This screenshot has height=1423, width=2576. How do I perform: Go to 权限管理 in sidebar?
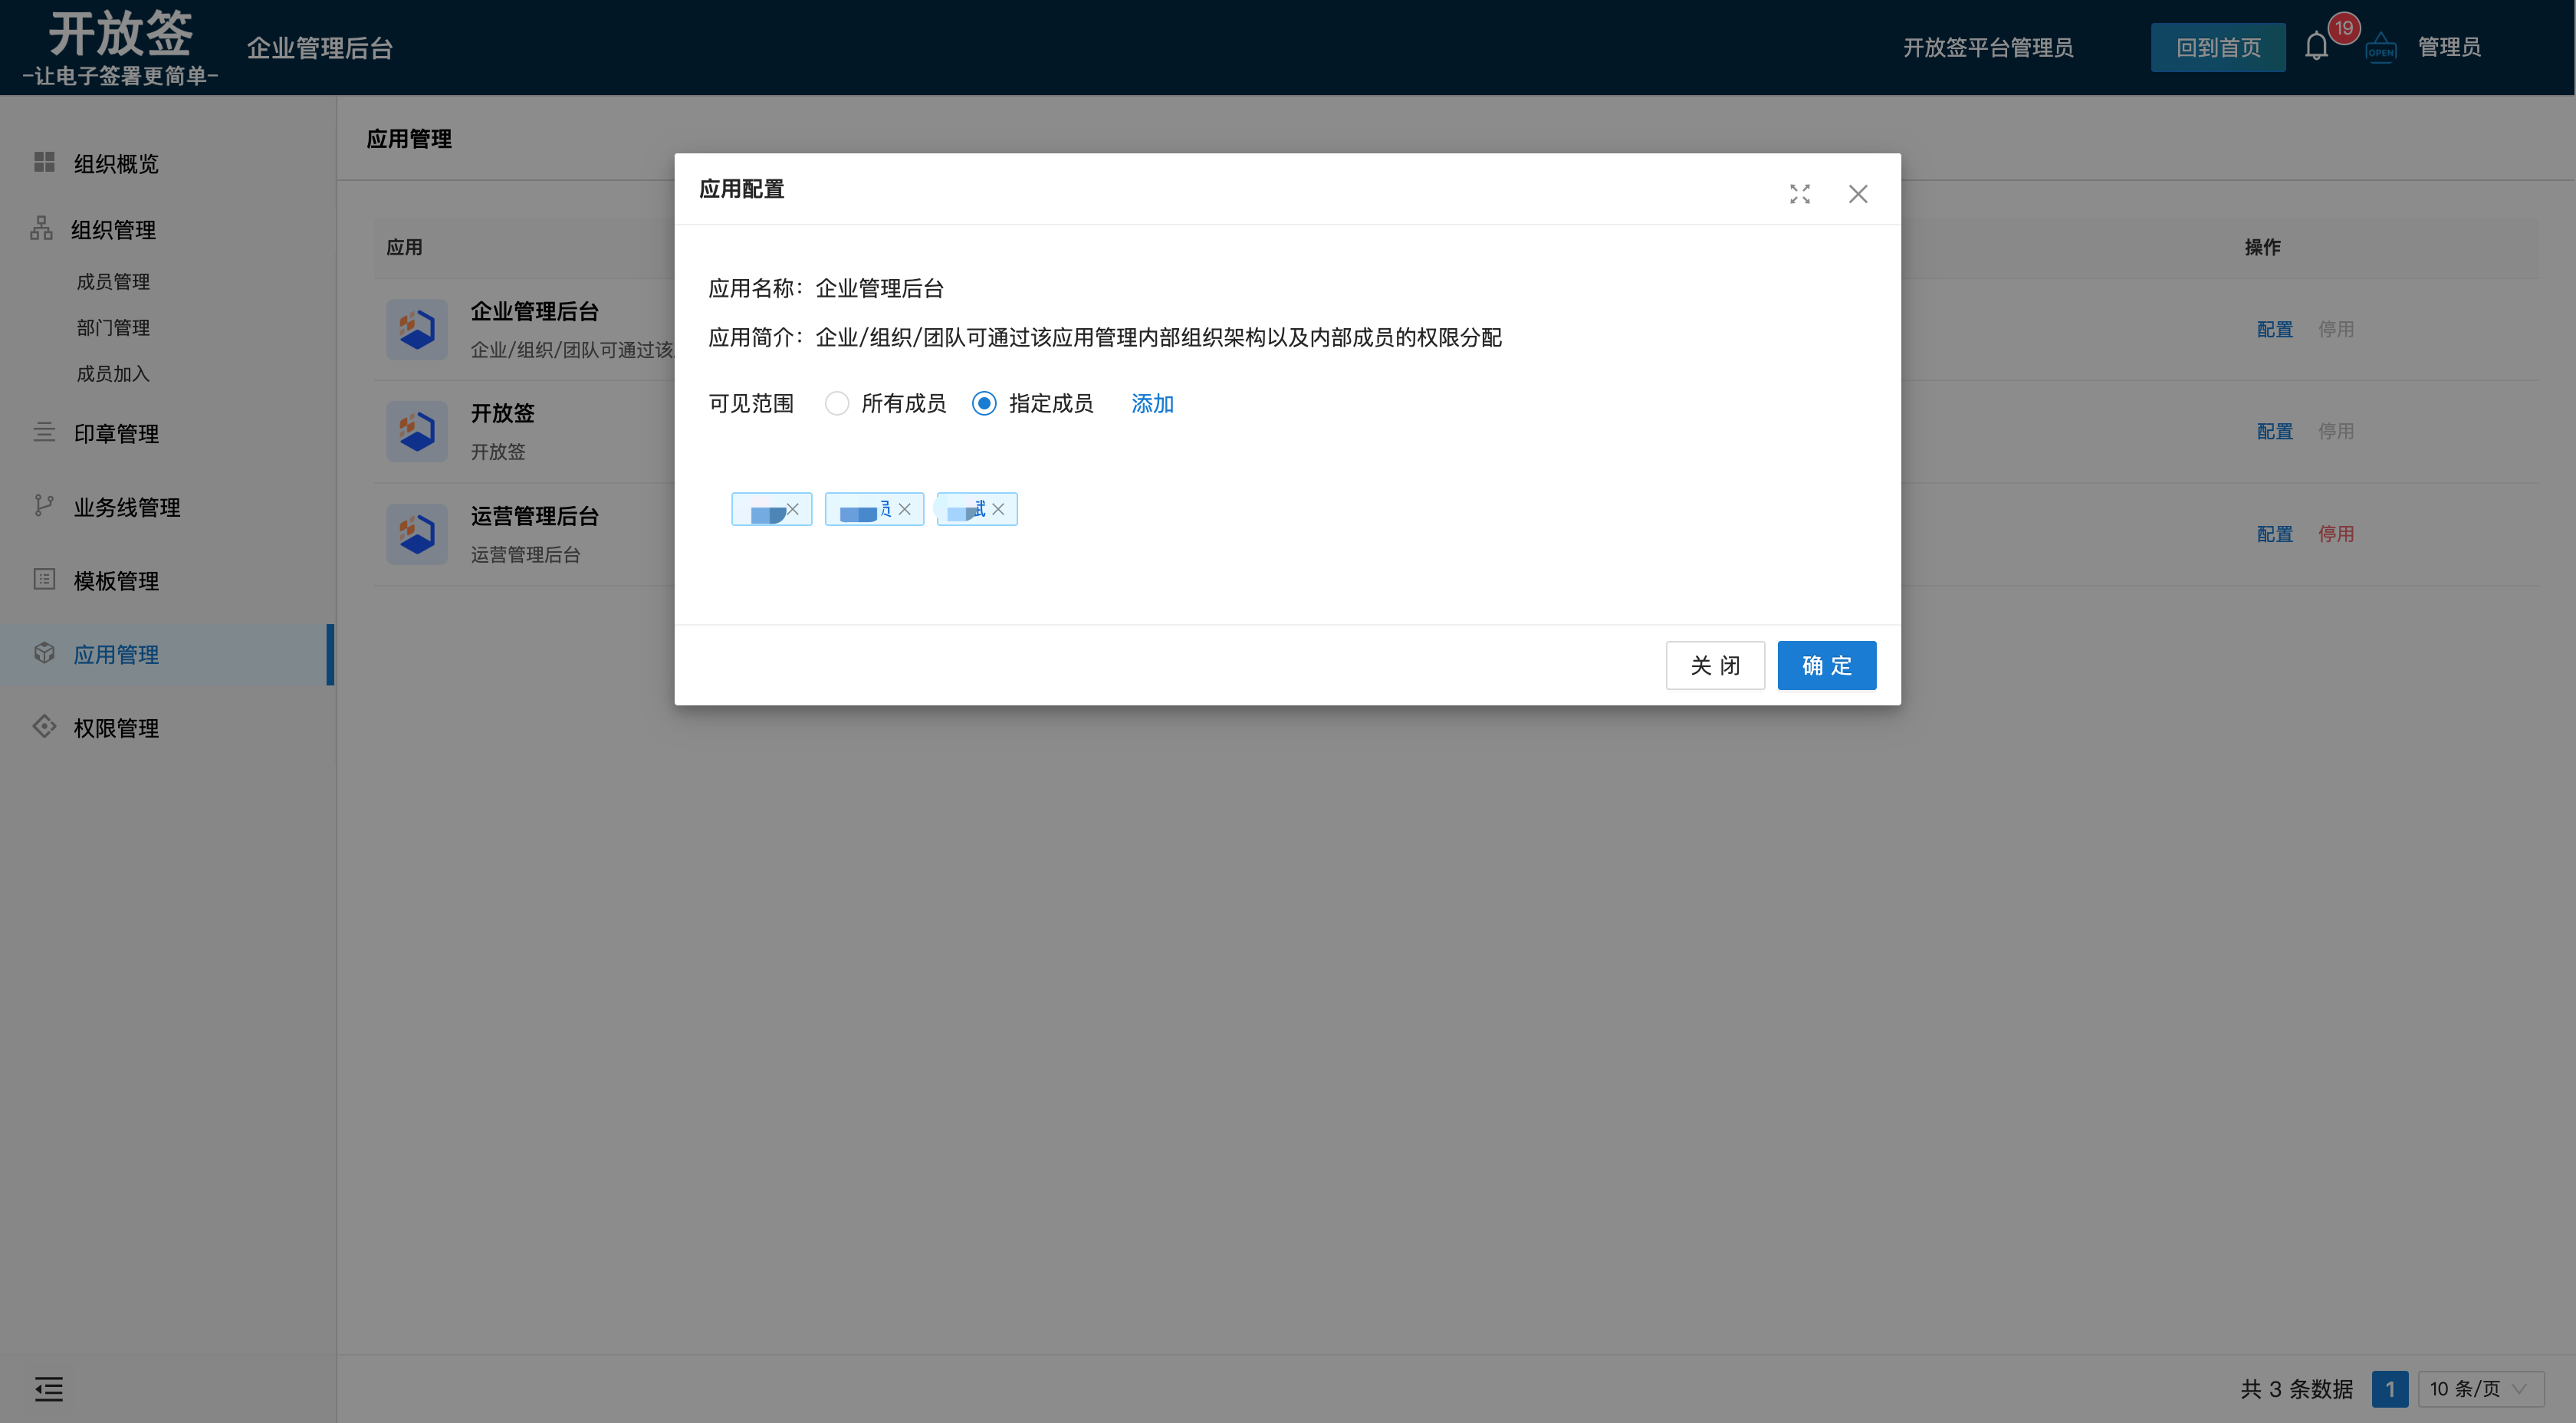click(116, 728)
